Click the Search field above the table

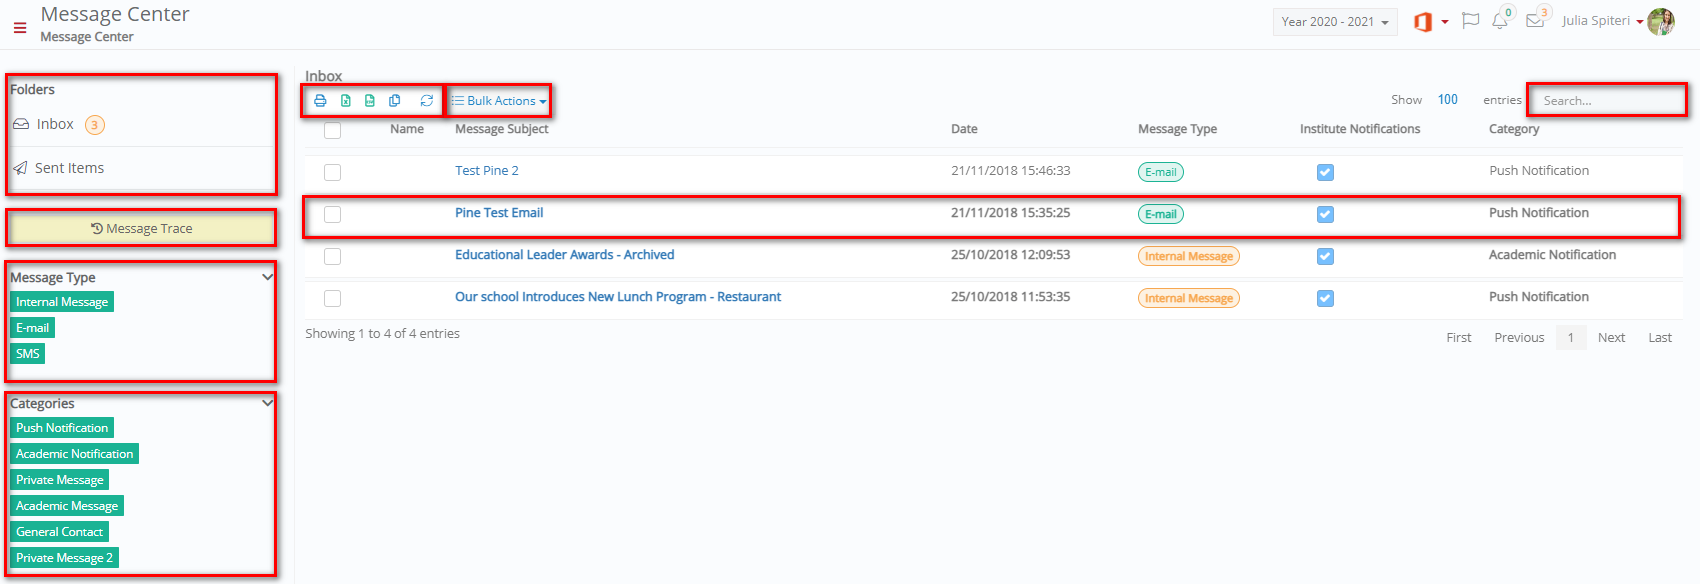tap(1607, 100)
